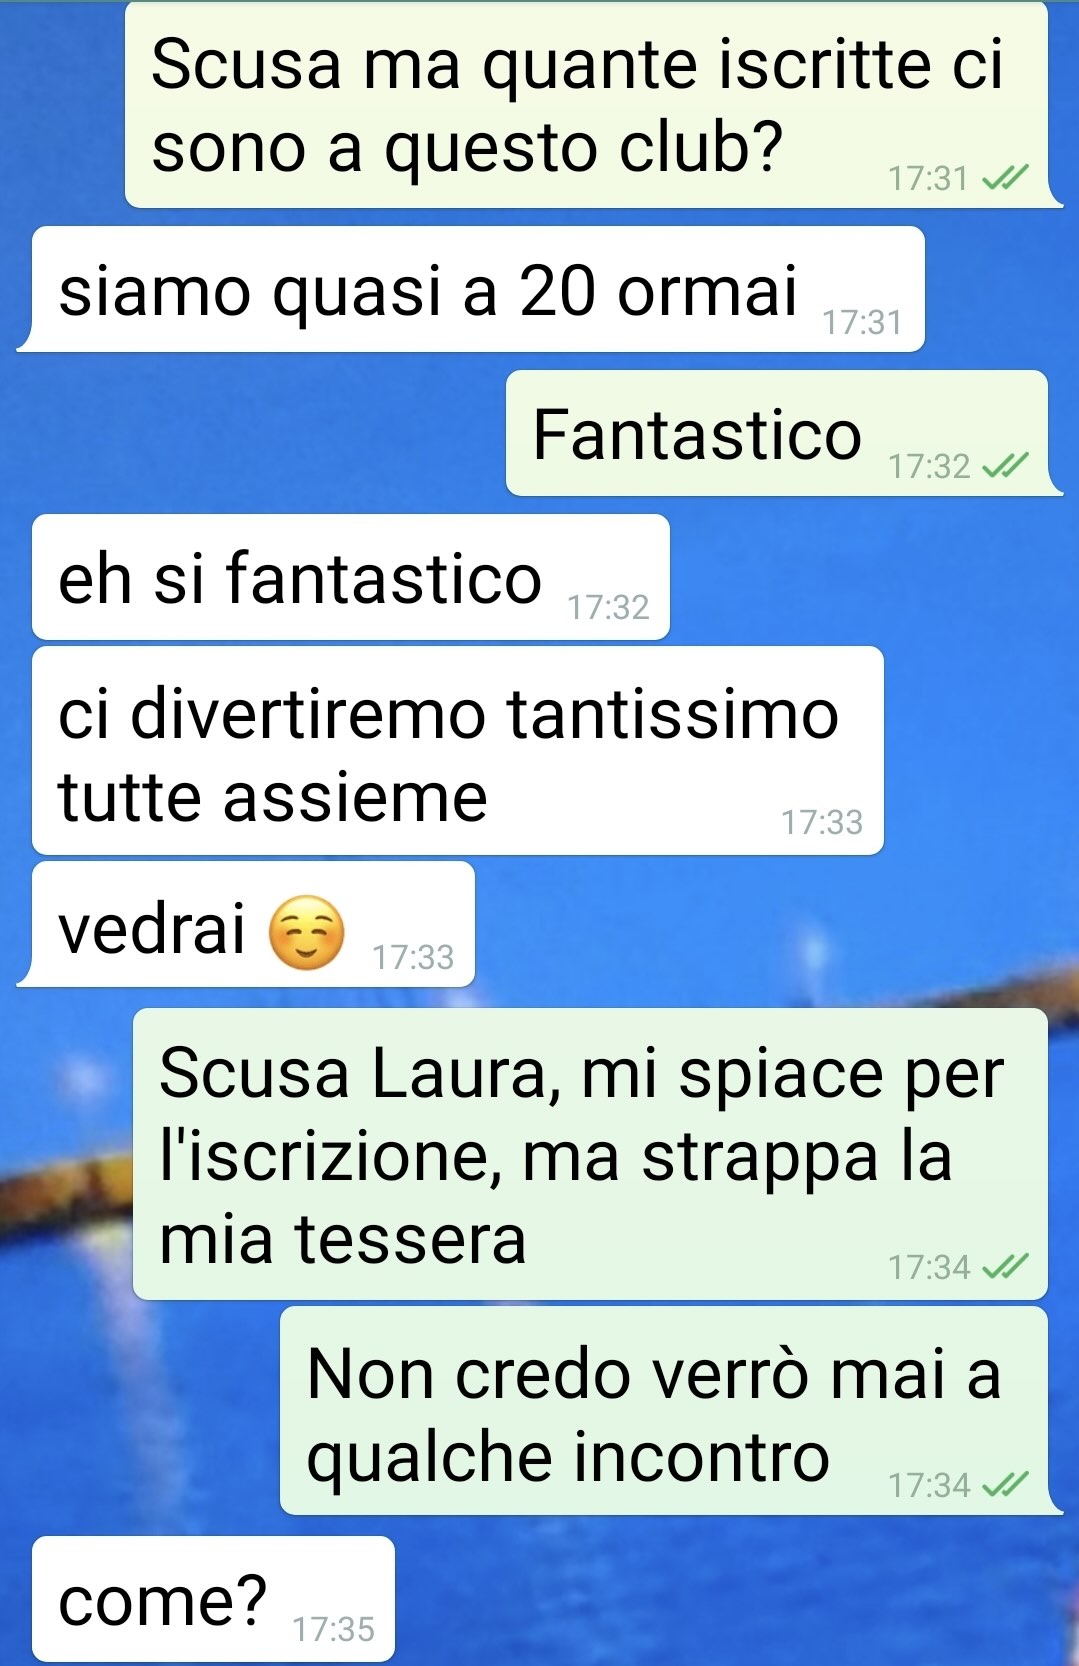Click the 17:35 timestamp beside 'come?'
Screen dimensions: 1079x1666
[333, 1629]
